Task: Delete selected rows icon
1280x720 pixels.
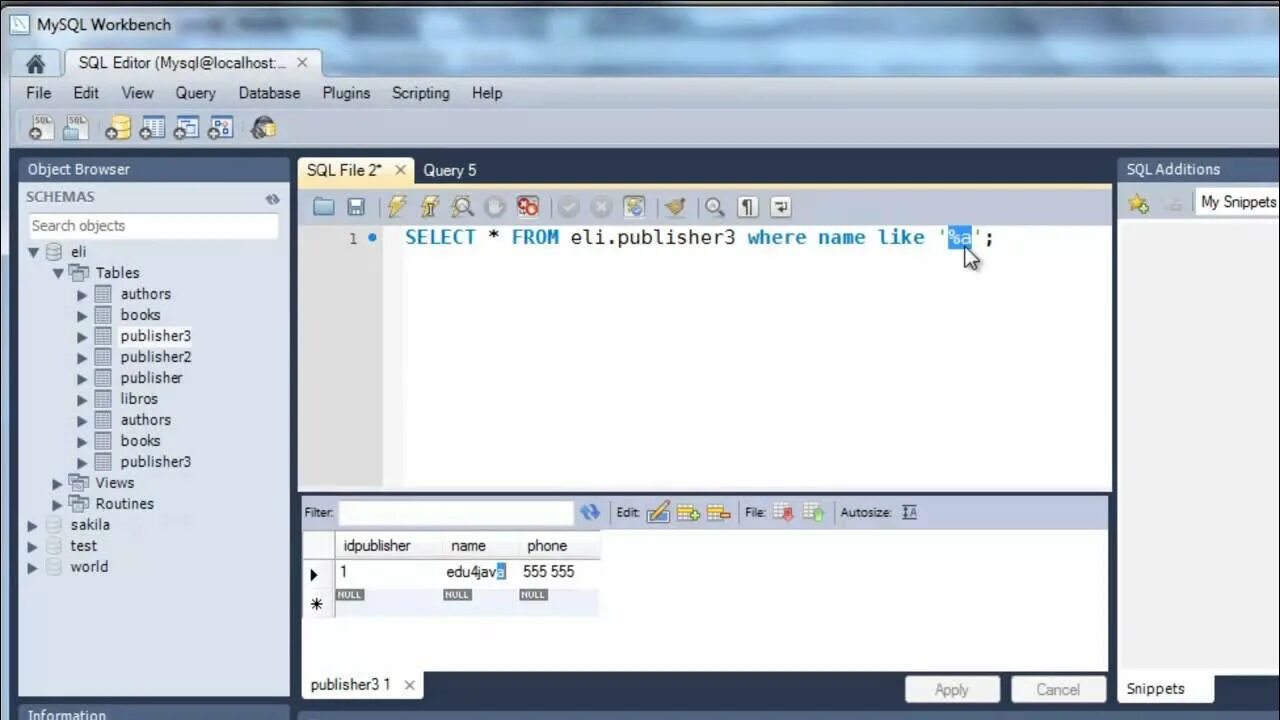Action: (719, 512)
